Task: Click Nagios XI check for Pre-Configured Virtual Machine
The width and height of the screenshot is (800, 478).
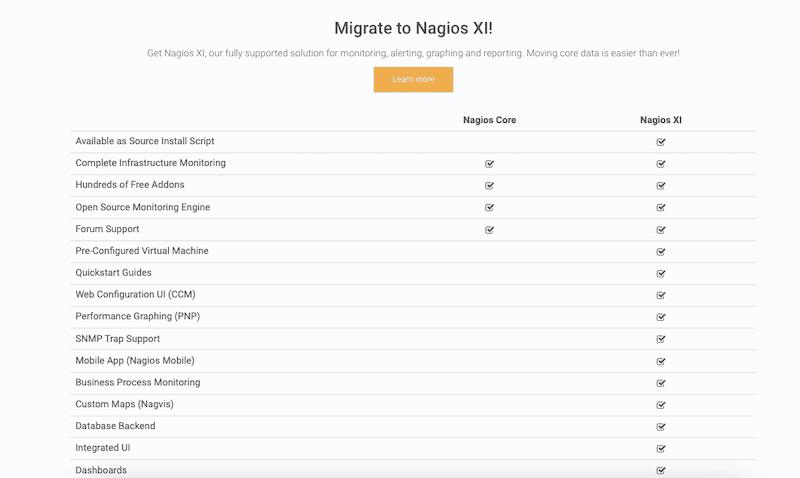Action: coord(661,251)
